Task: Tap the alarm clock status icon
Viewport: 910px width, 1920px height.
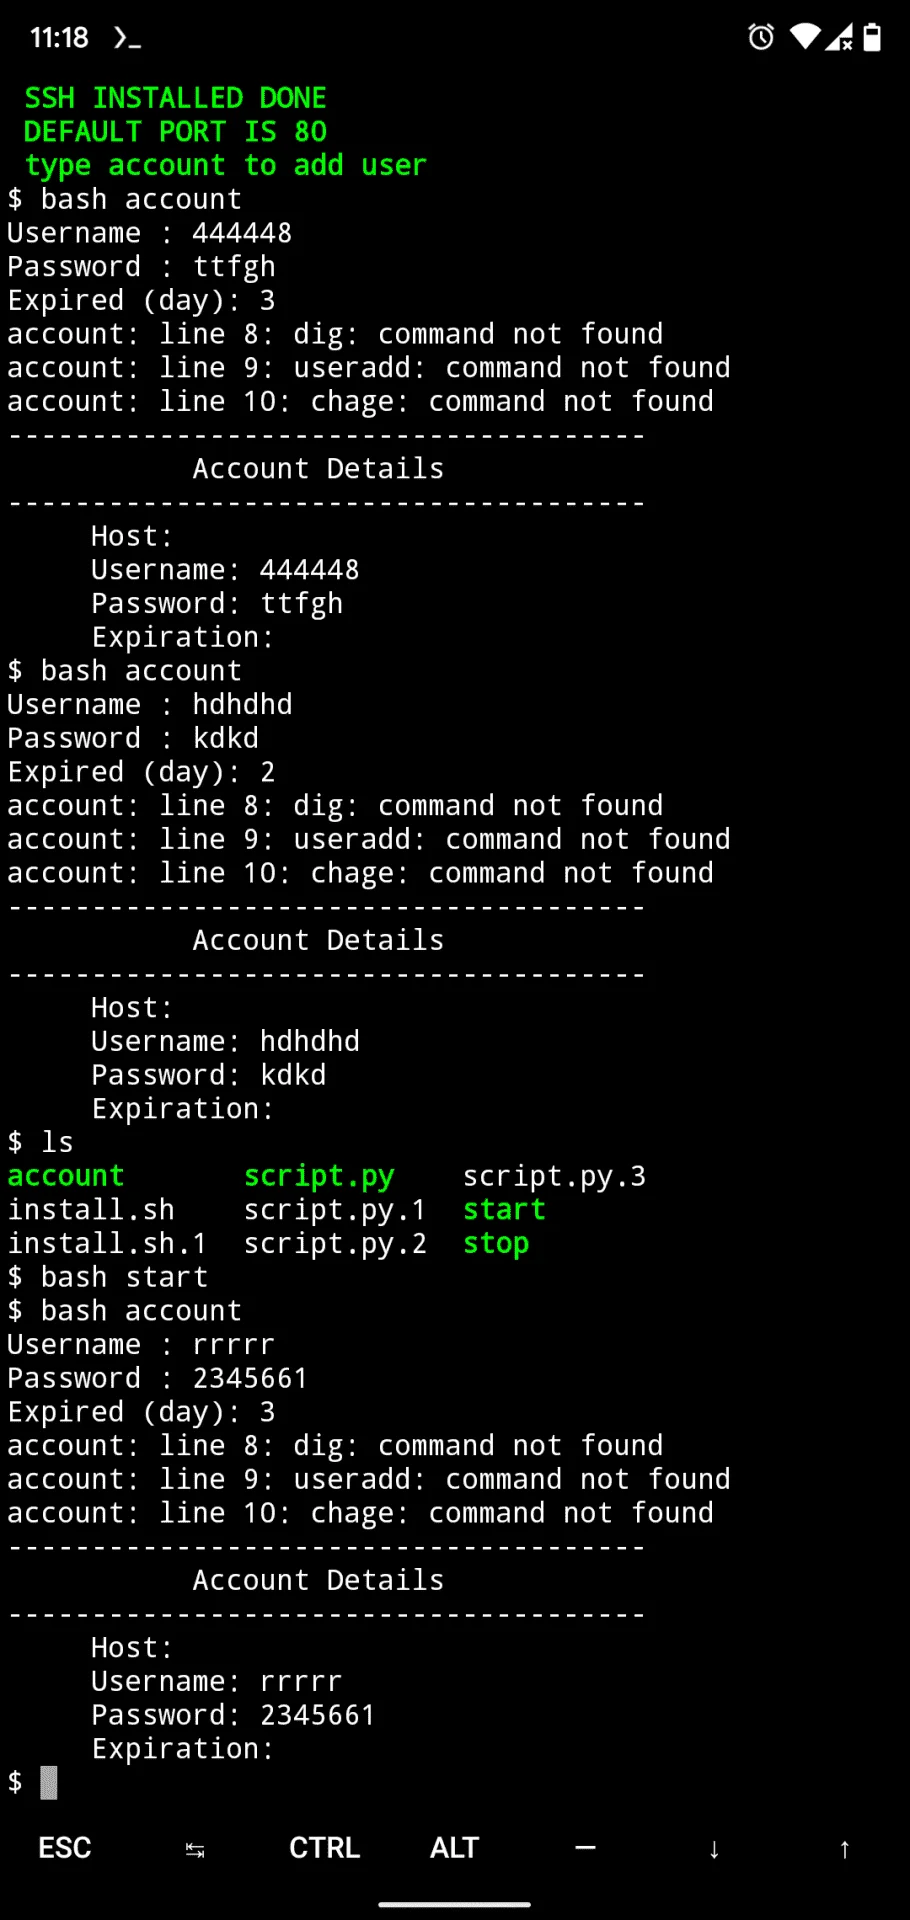Action: point(761,37)
